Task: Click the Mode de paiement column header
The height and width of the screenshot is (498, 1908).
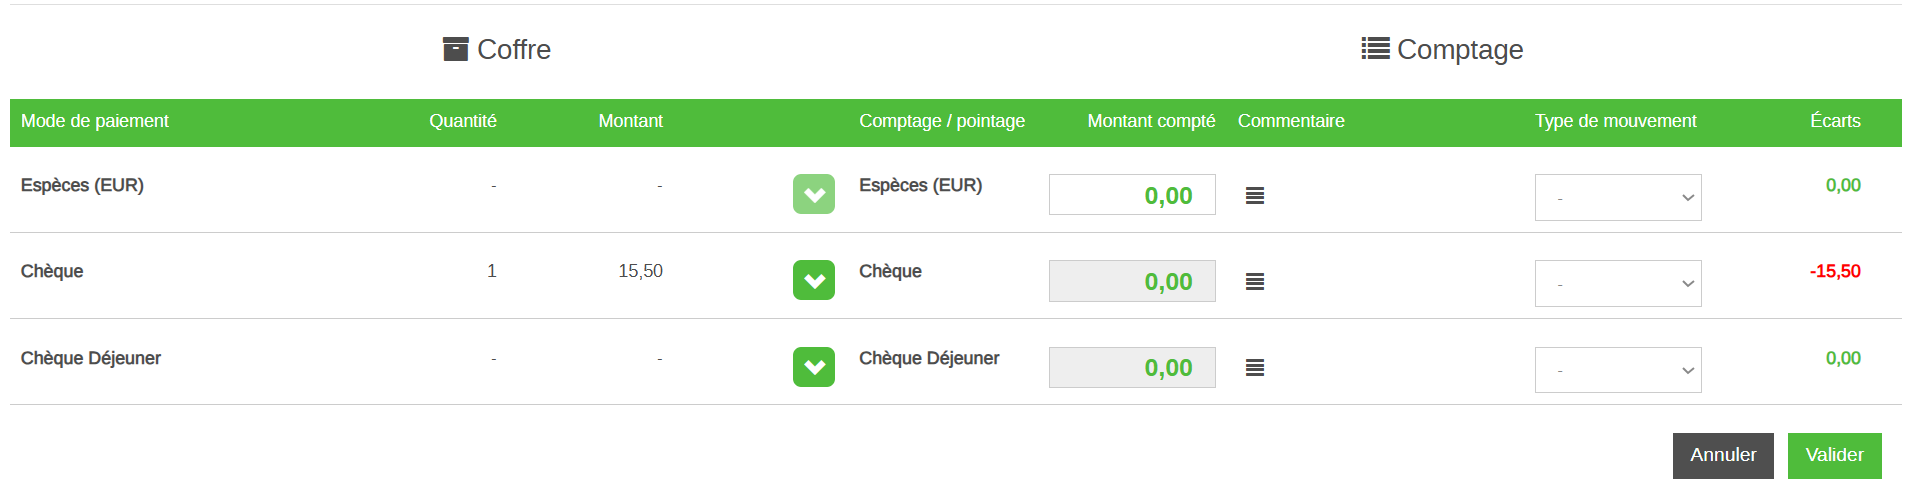Action: pyautogui.click(x=95, y=121)
